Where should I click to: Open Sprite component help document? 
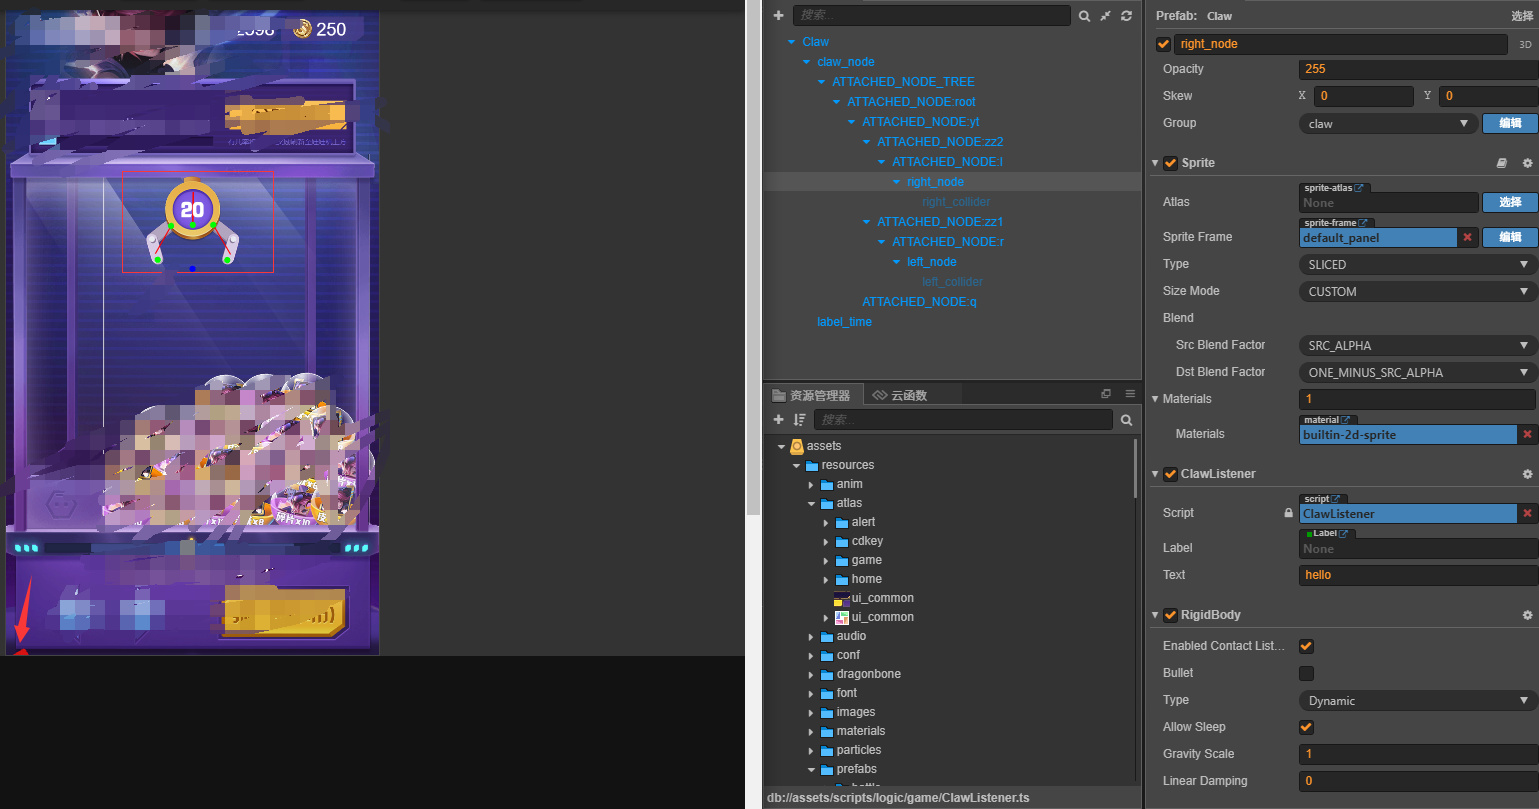(x=1501, y=163)
